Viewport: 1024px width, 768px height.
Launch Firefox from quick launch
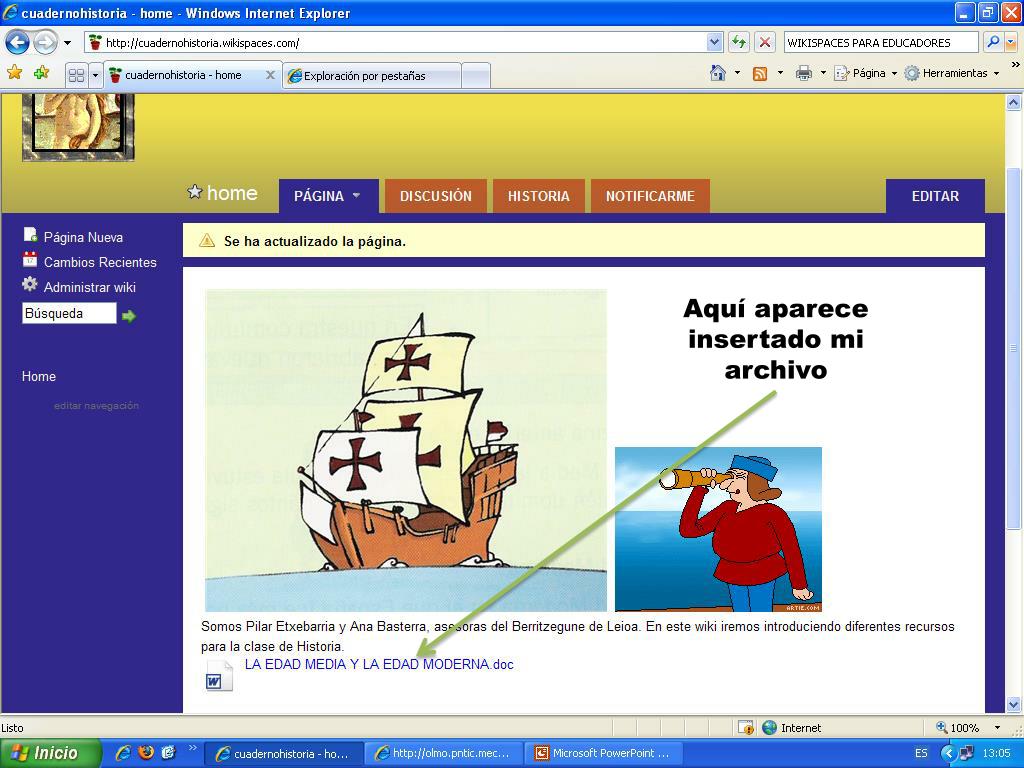coord(146,752)
